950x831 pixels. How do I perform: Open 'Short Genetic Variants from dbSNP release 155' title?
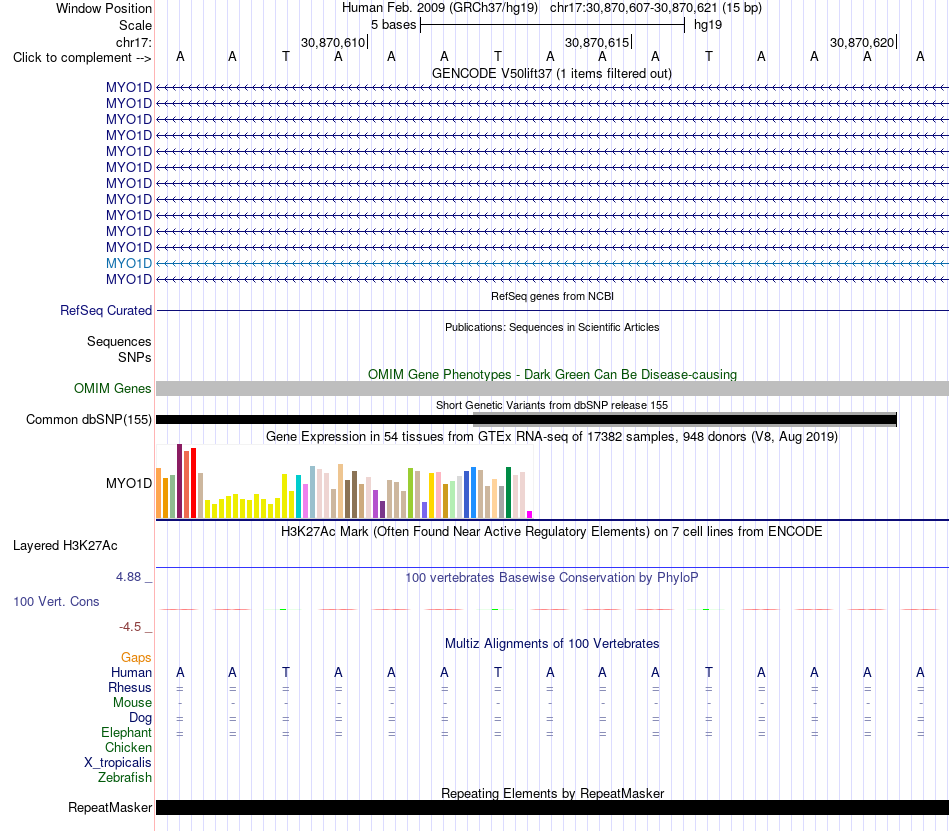coord(552,405)
